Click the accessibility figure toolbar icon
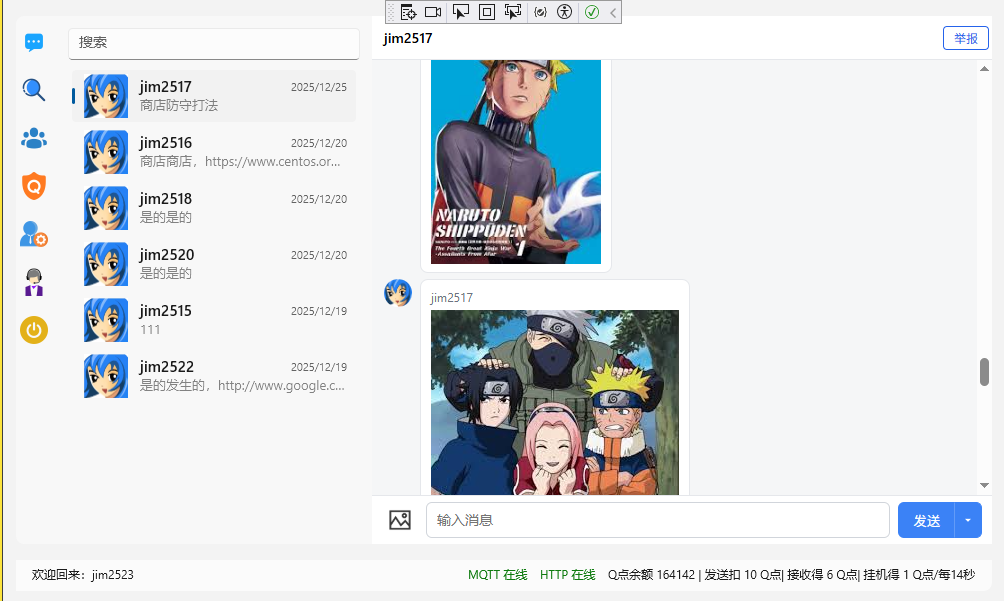The width and height of the screenshot is (1004, 601). click(564, 12)
